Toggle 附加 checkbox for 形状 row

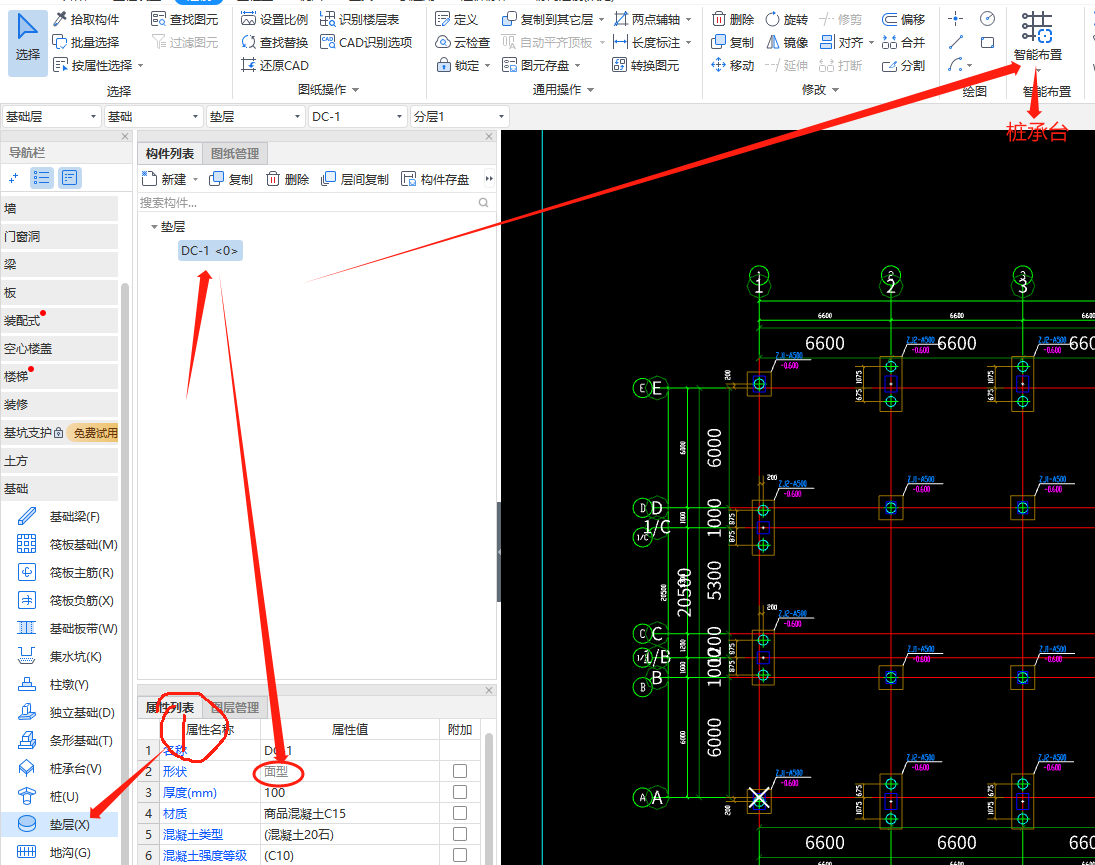[x=460, y=771]
